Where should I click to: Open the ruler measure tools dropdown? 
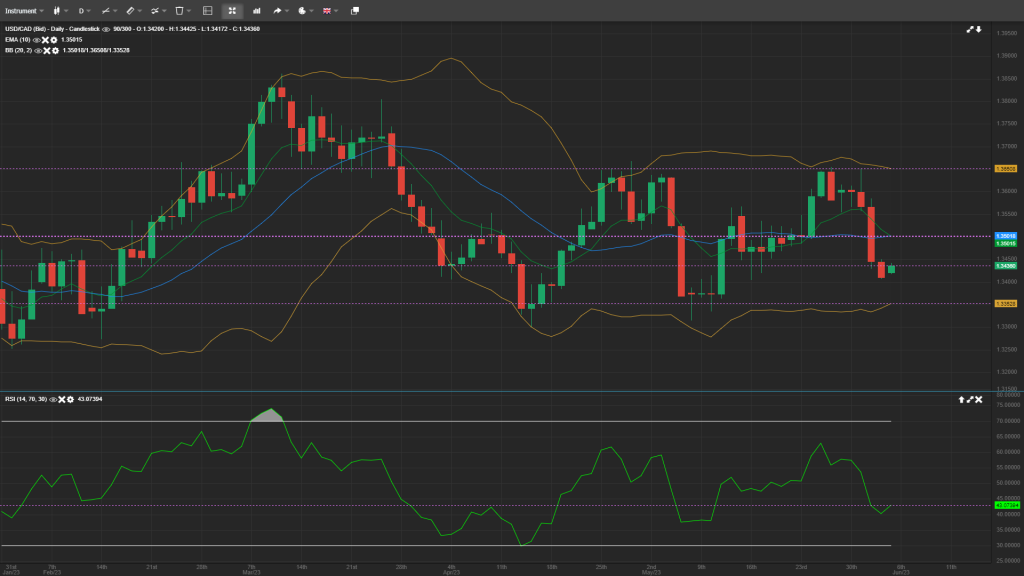pyautogui.click(x=133, y=10)
